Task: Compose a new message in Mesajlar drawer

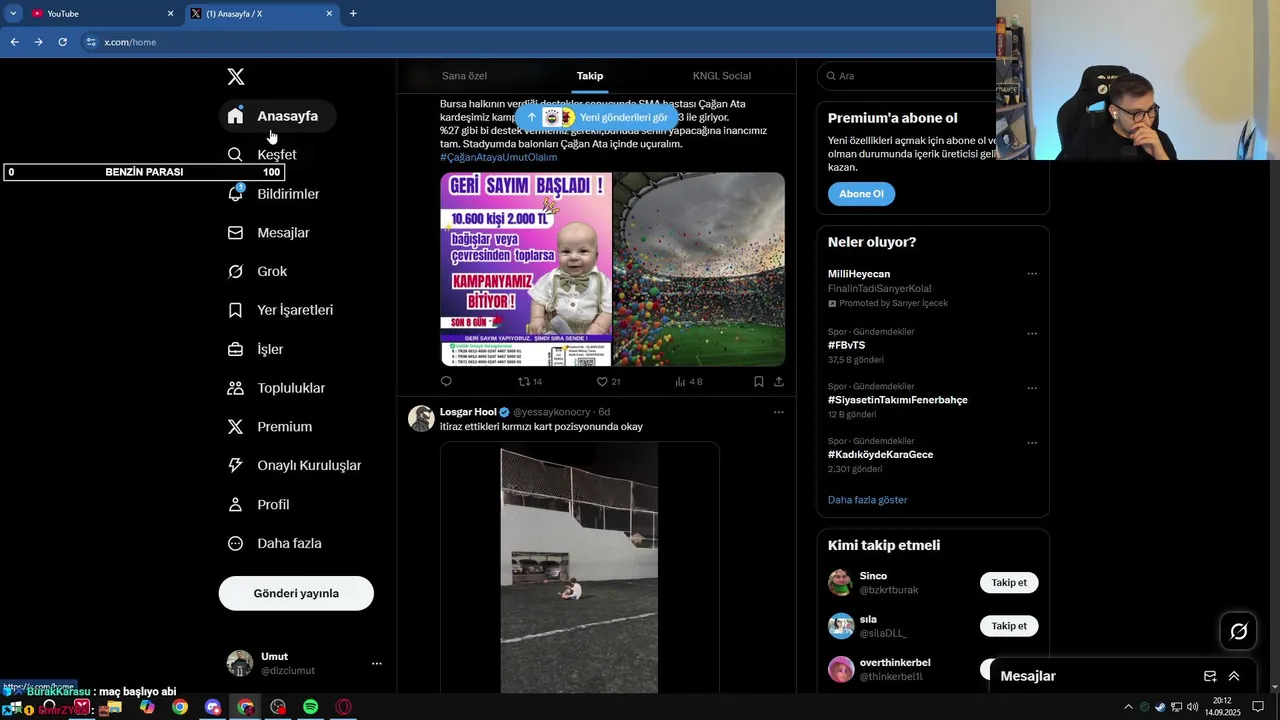Action: 1210,676
